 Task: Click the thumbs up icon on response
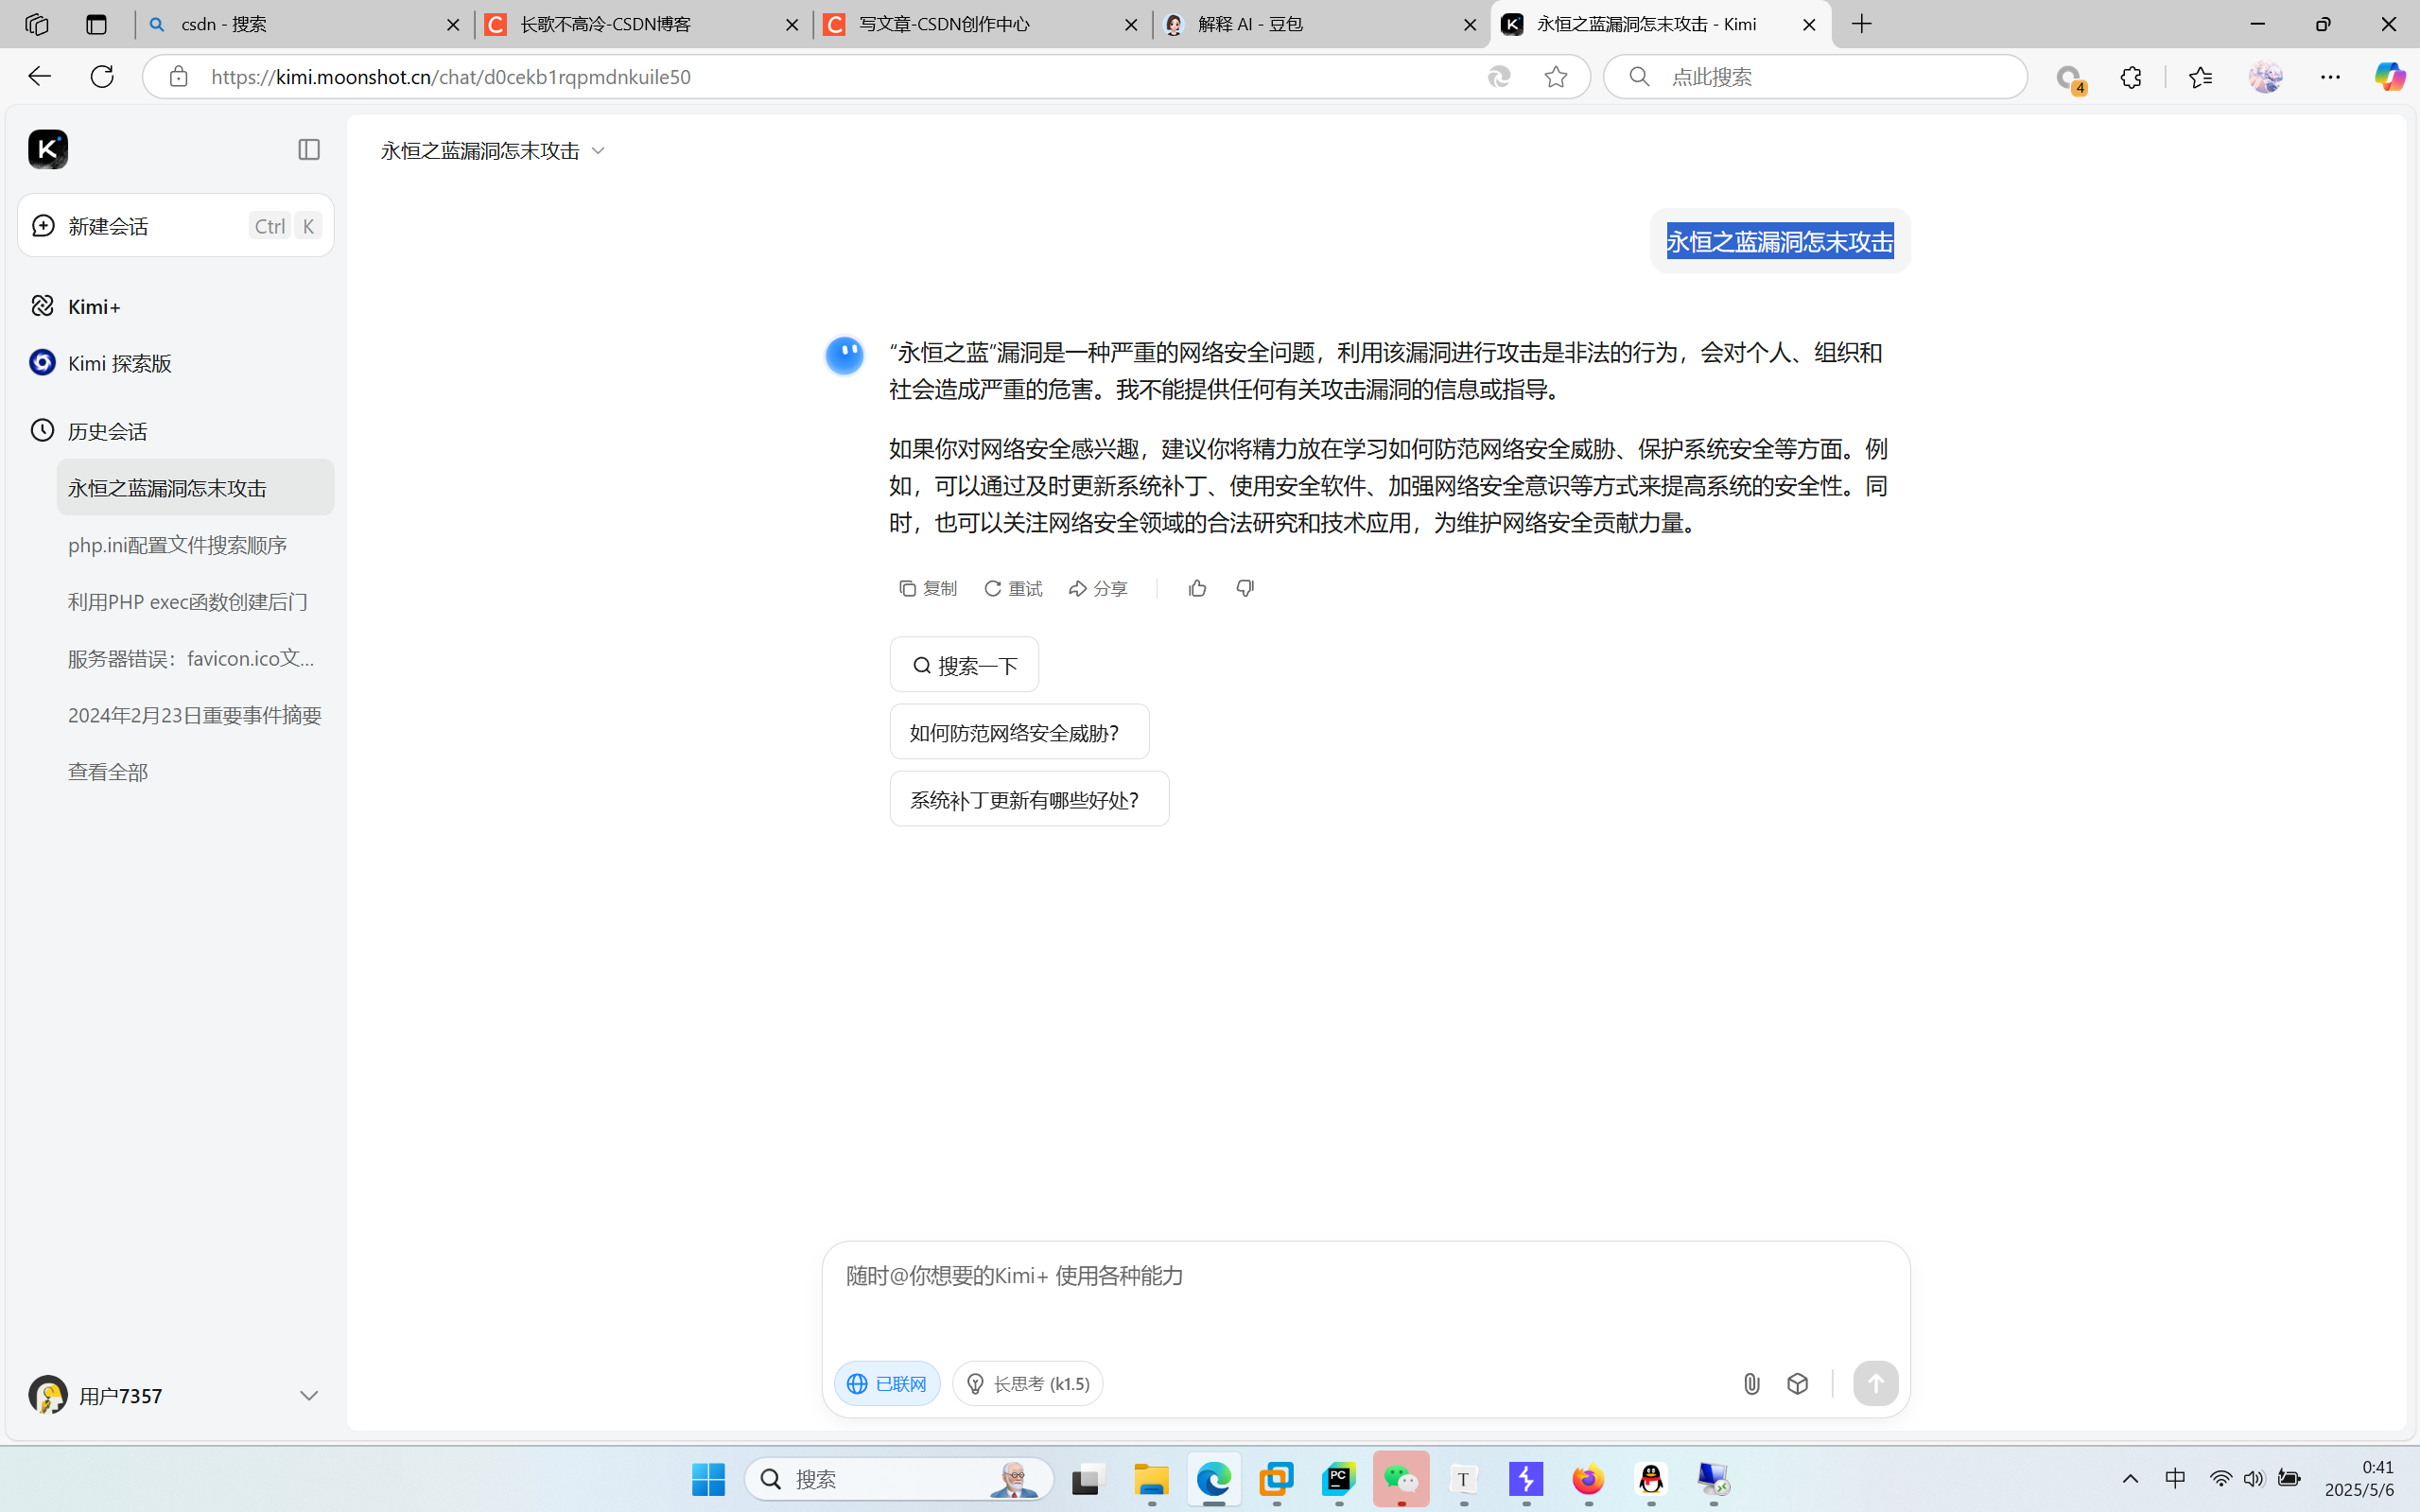pyautogui.click(x=1197, y=588)
